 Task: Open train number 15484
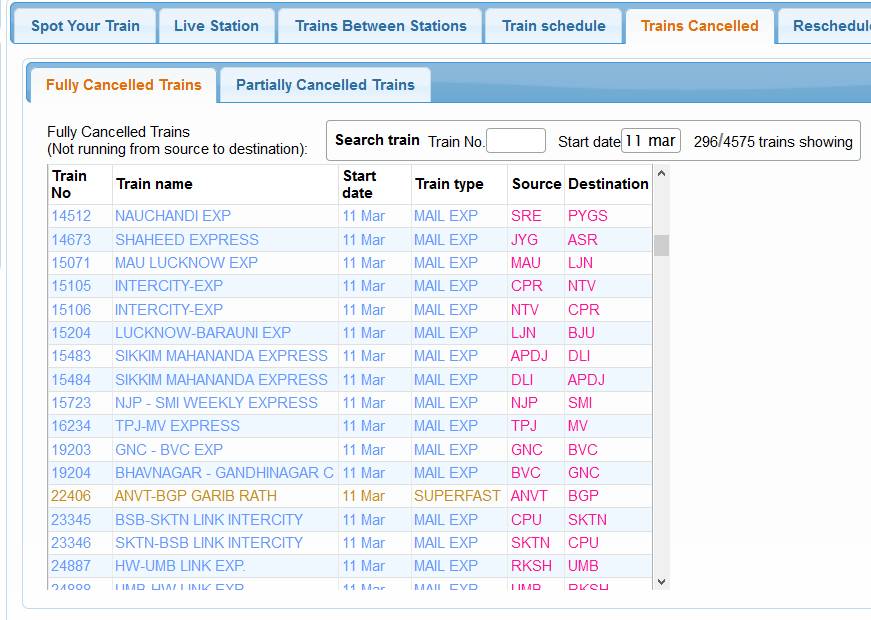click(71, 380)
